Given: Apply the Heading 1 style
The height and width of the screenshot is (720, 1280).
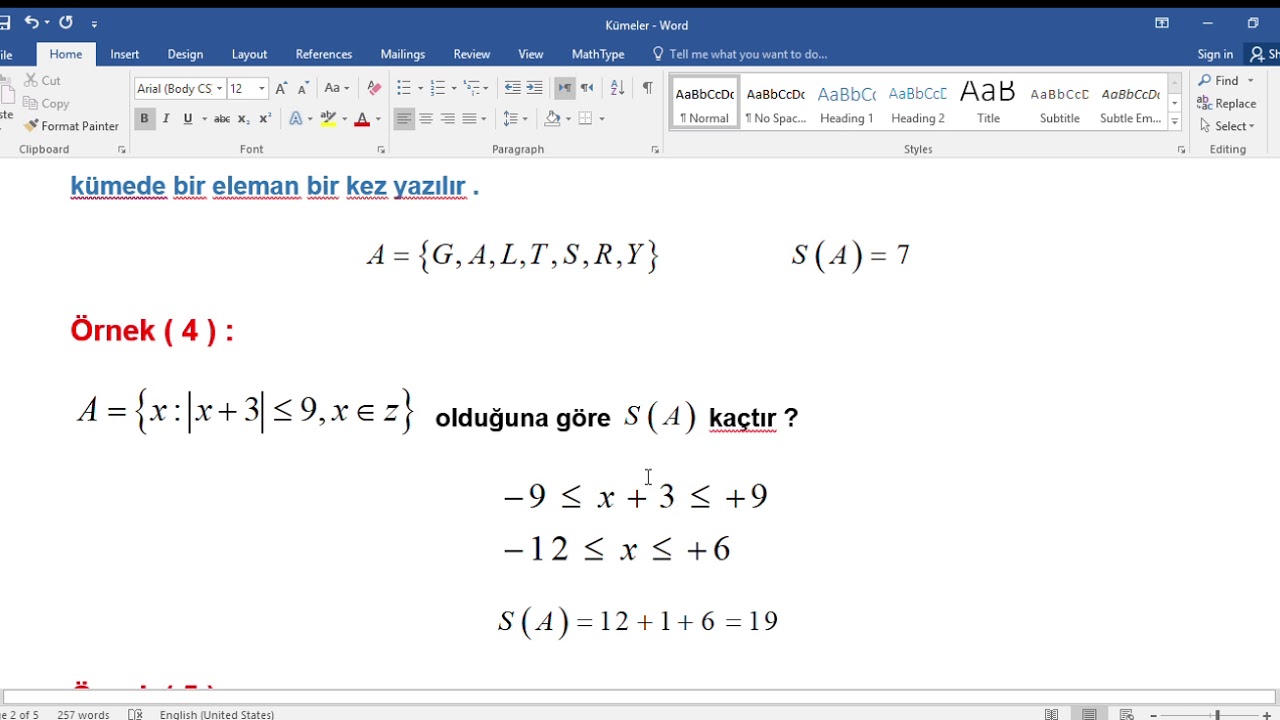Looking at the screenshot, I should [847, 102].
